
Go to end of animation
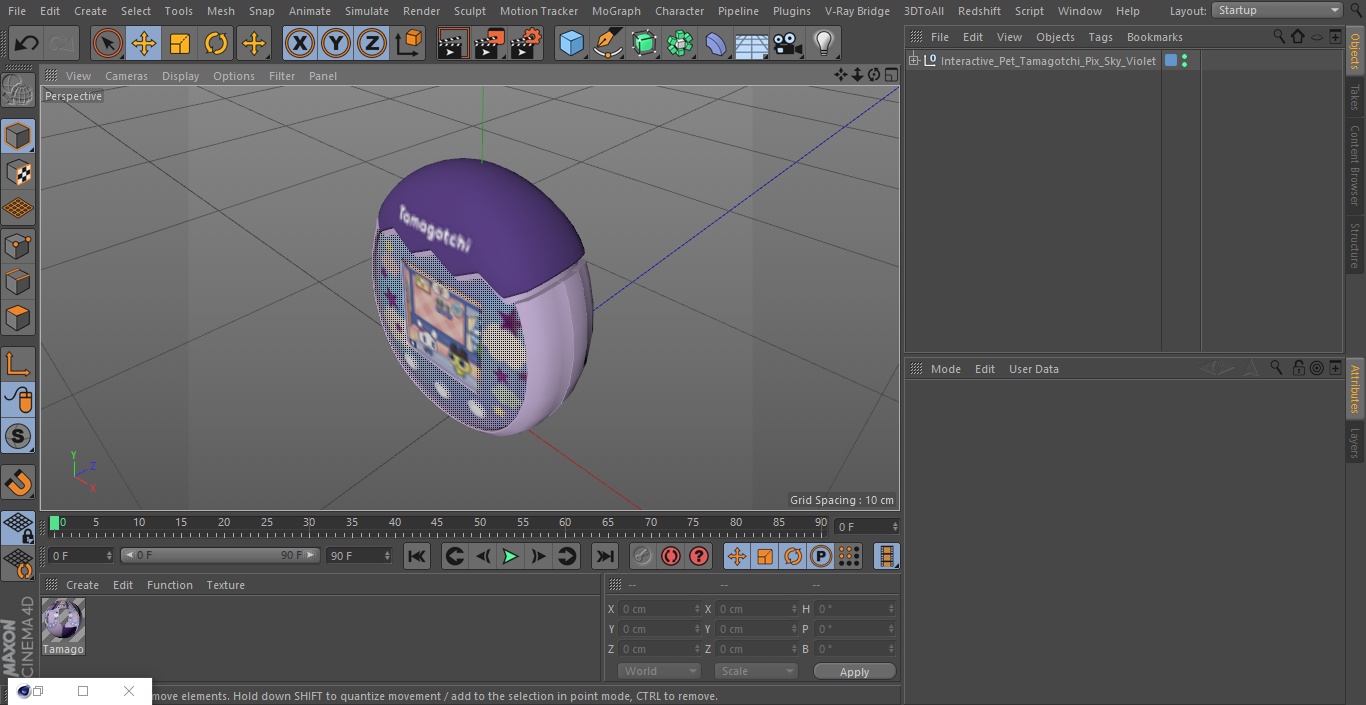(605, 556)
